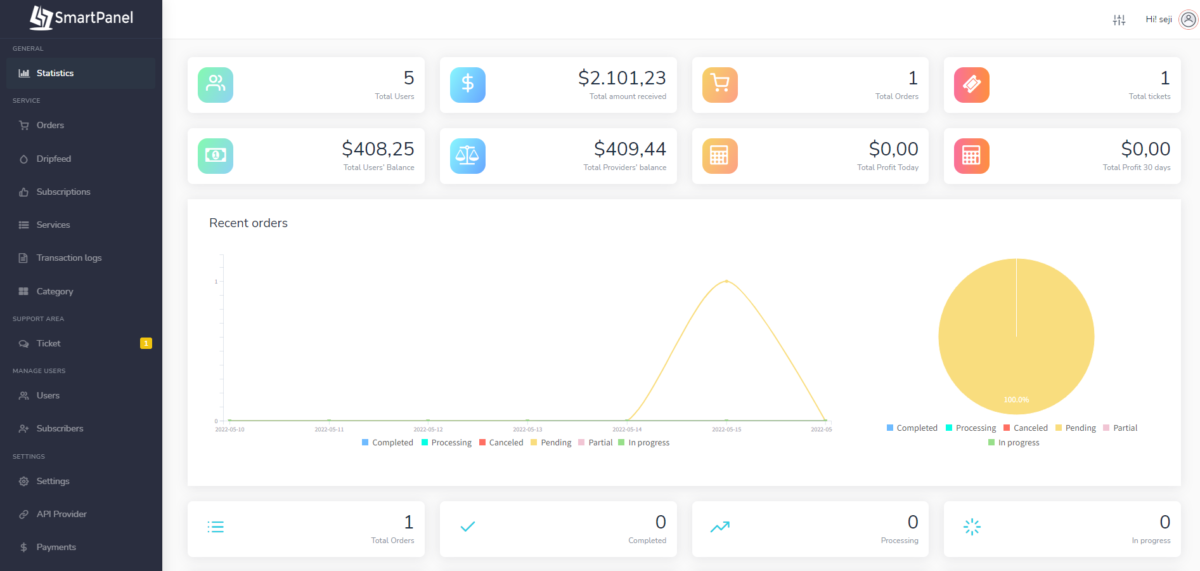Click the Subscribers icon in sidebar
1200x571 pixels.
24,428
